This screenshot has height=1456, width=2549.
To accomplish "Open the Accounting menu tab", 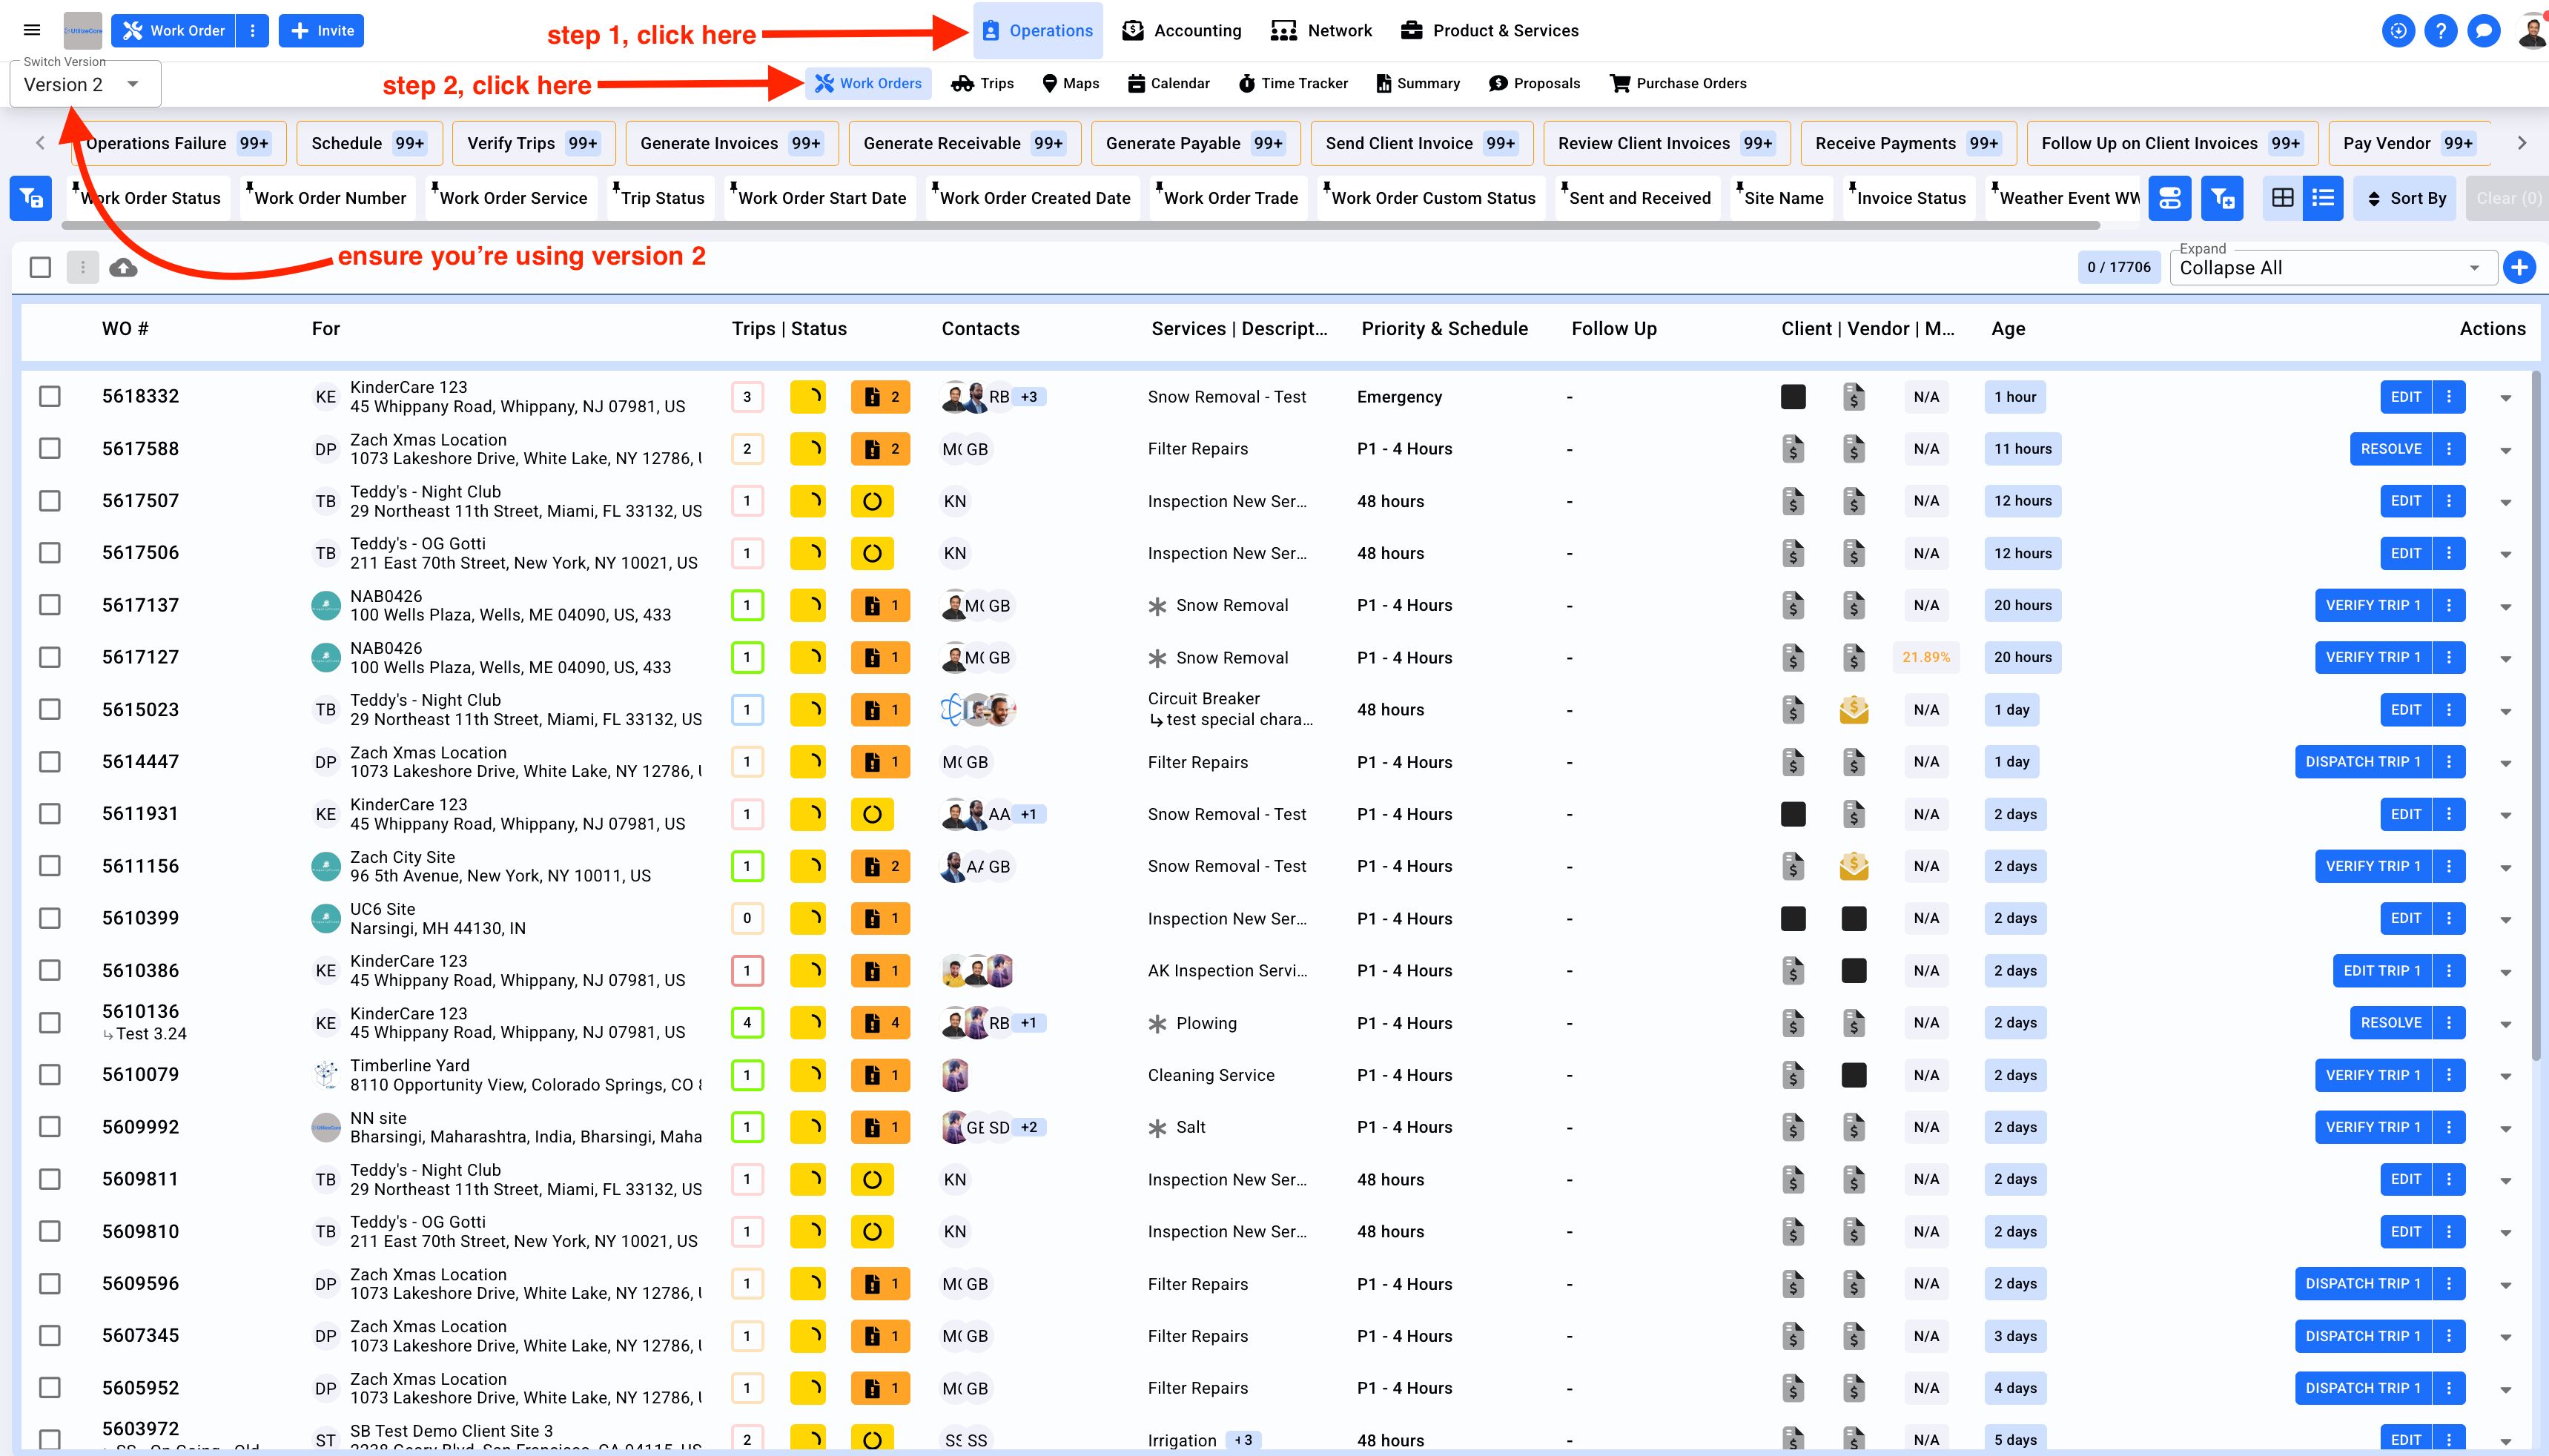I will coord(1181,30).
